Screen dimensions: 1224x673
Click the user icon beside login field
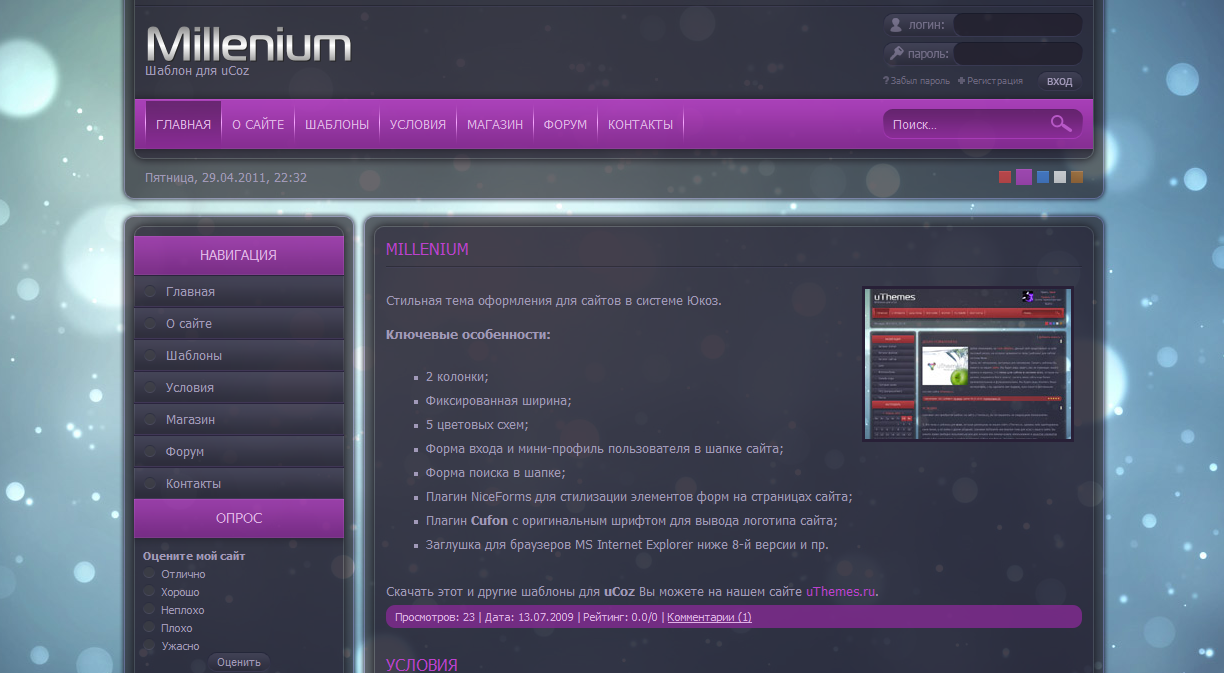(x=895, y=25)
